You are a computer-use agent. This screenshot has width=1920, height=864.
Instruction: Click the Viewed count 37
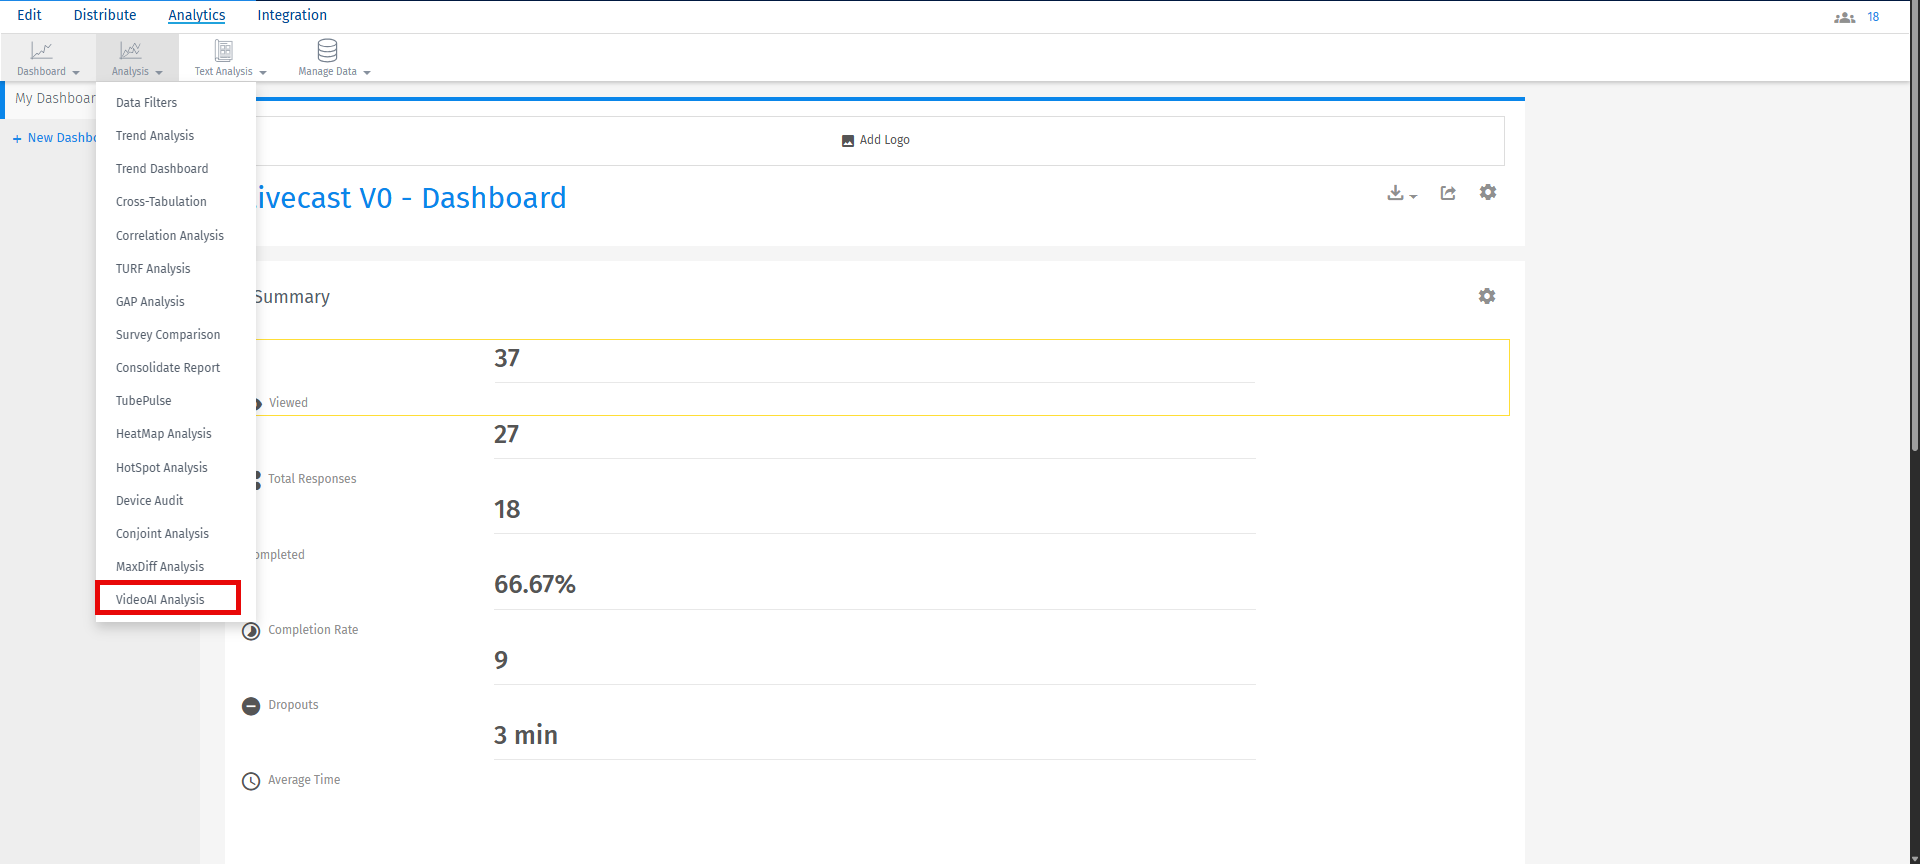(x=507, y=358)
